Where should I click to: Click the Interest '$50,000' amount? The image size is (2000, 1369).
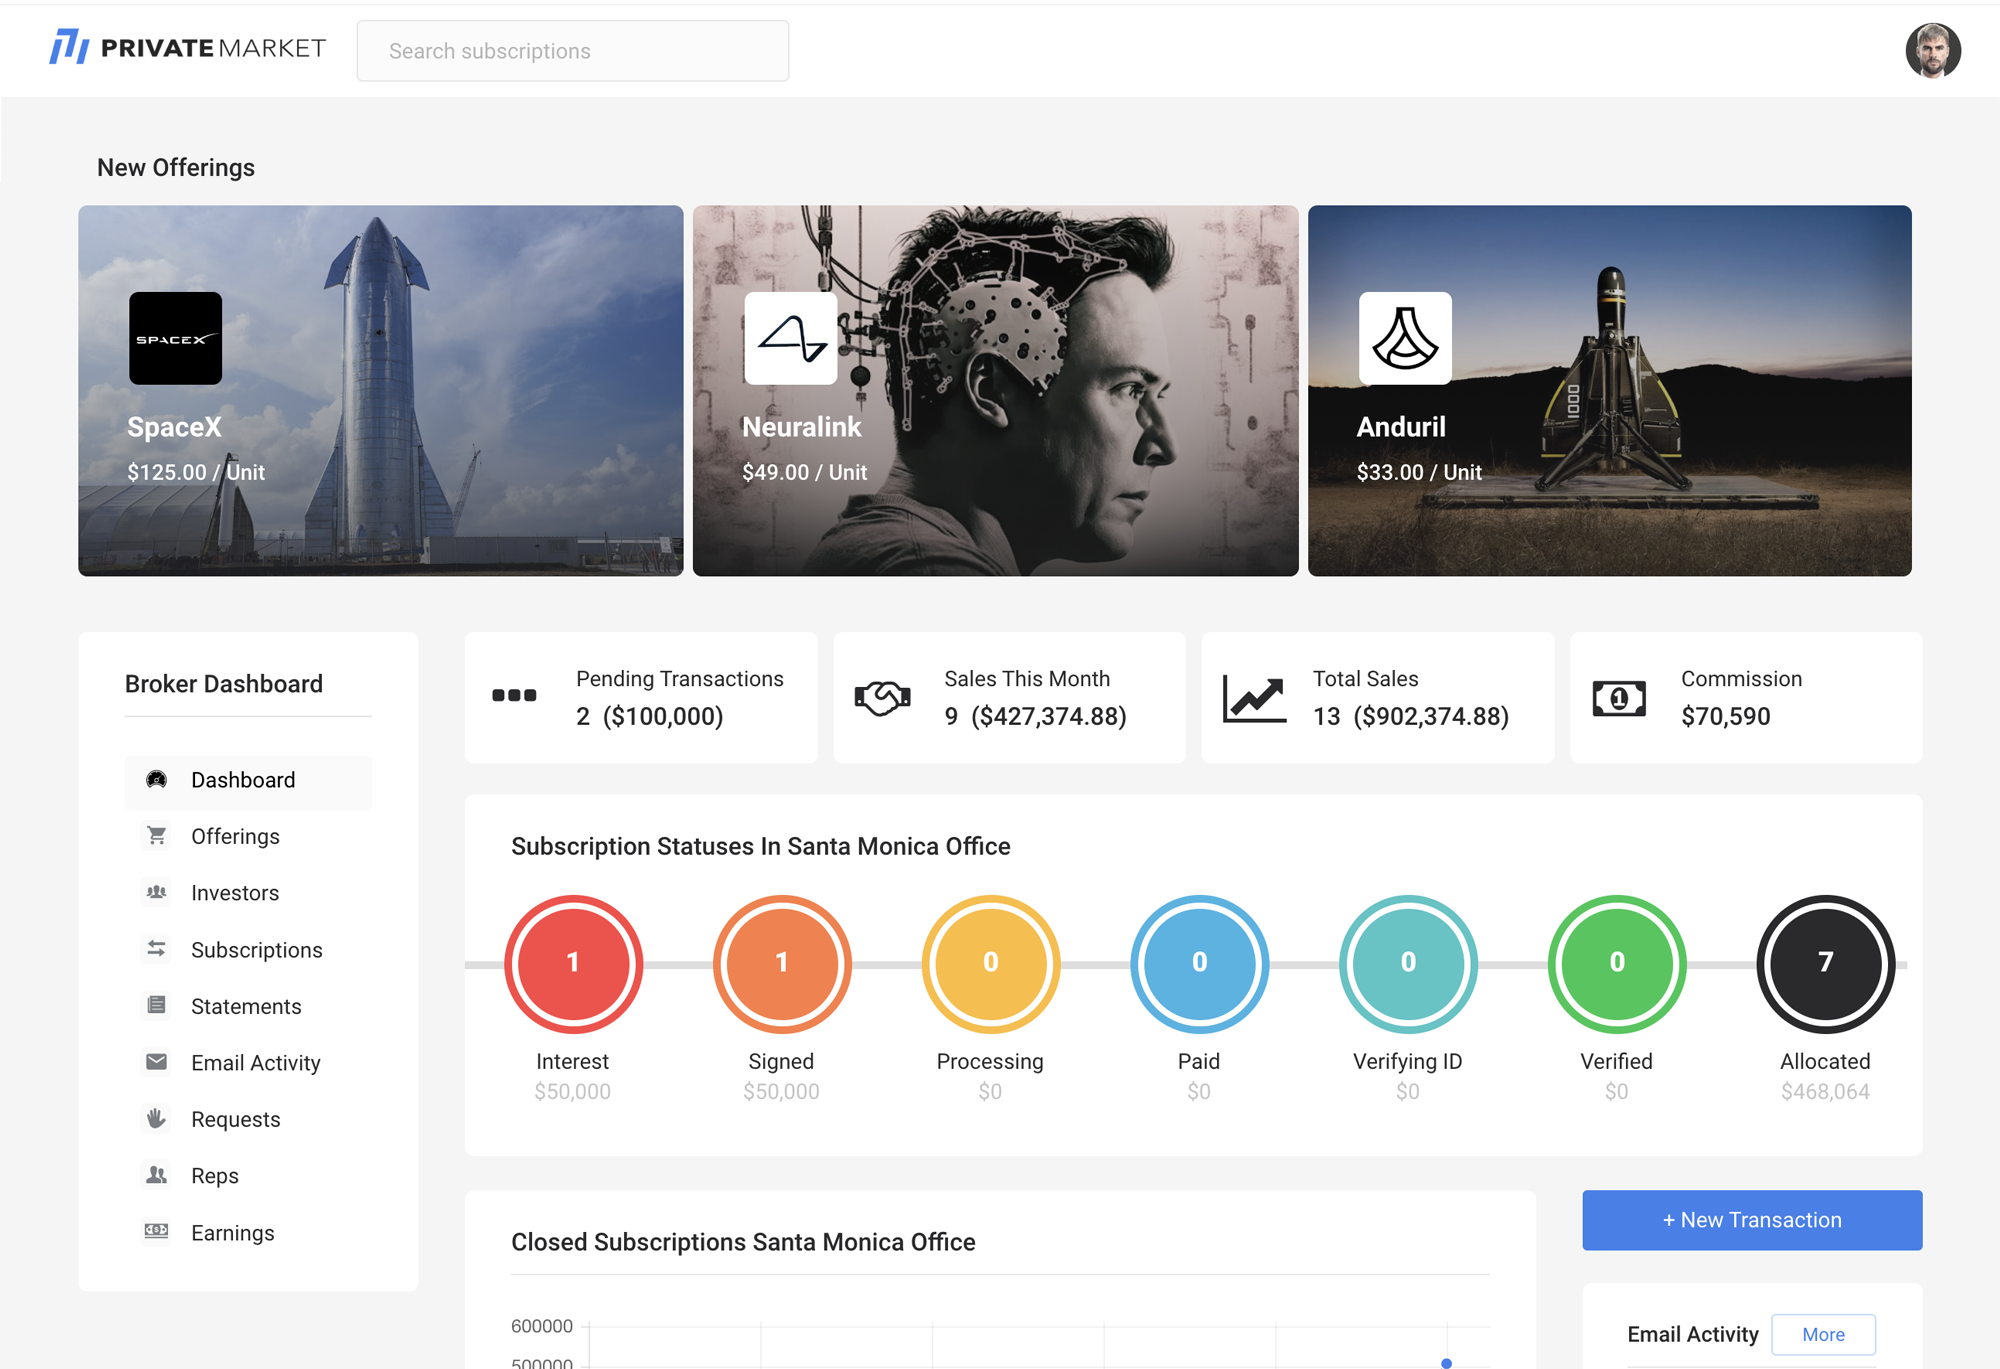pyautogui.click(x=572, y=1091)
